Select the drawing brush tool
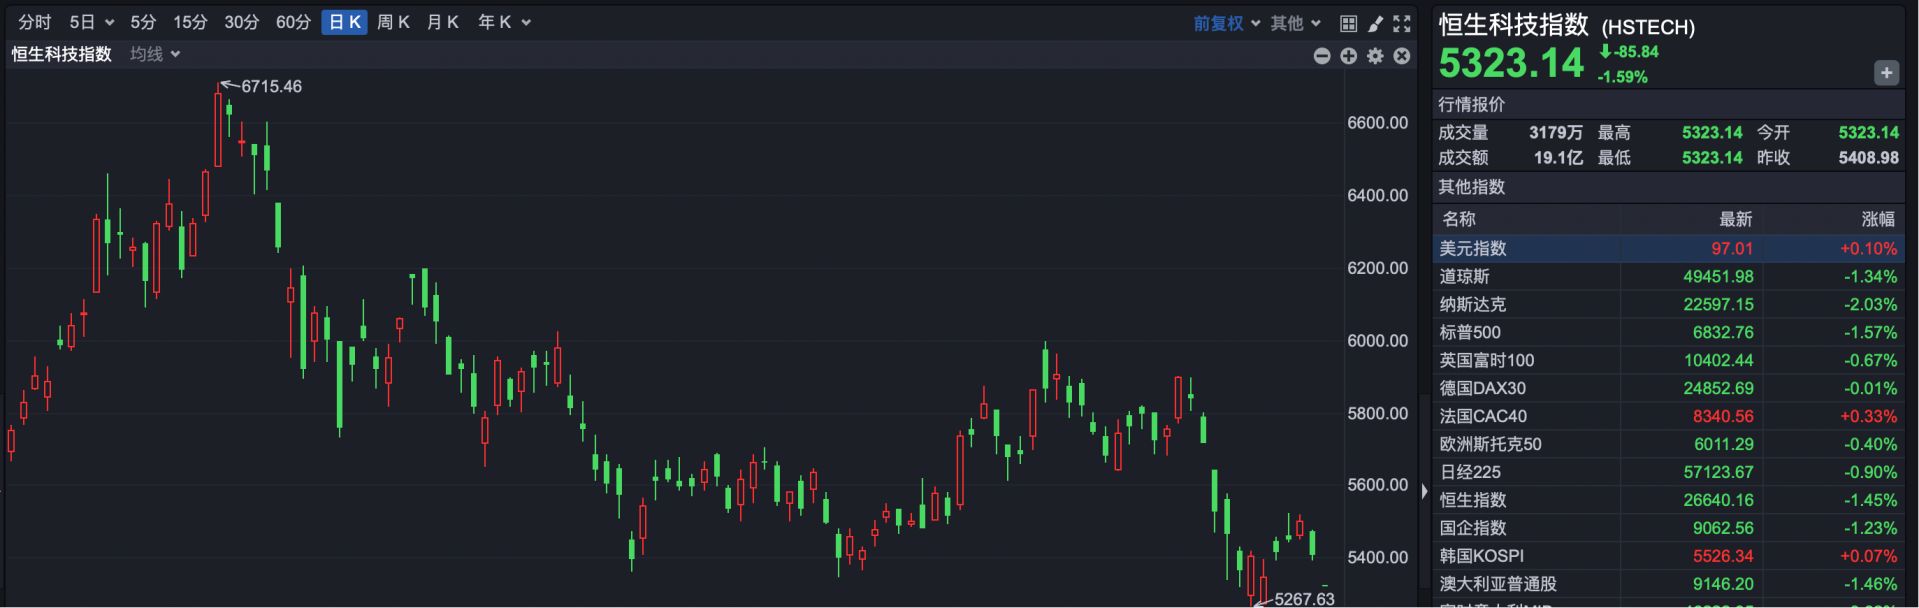Screen dimensions: 1919x608 pyautogui.click(x=1375, y=23)
